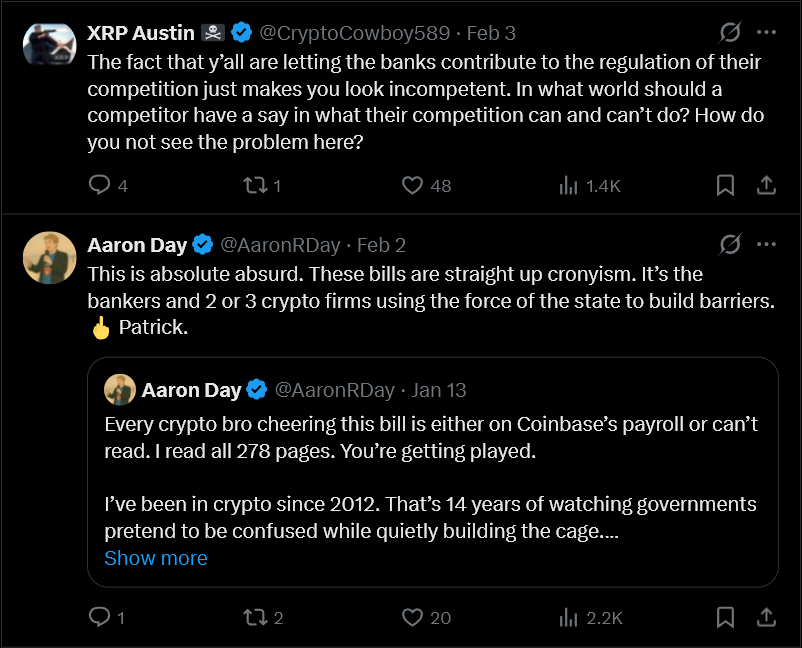The width and height of the screenshot is (802, 648).
Task: Like Aaron Day's Feb 2 post
Action: 412,617
